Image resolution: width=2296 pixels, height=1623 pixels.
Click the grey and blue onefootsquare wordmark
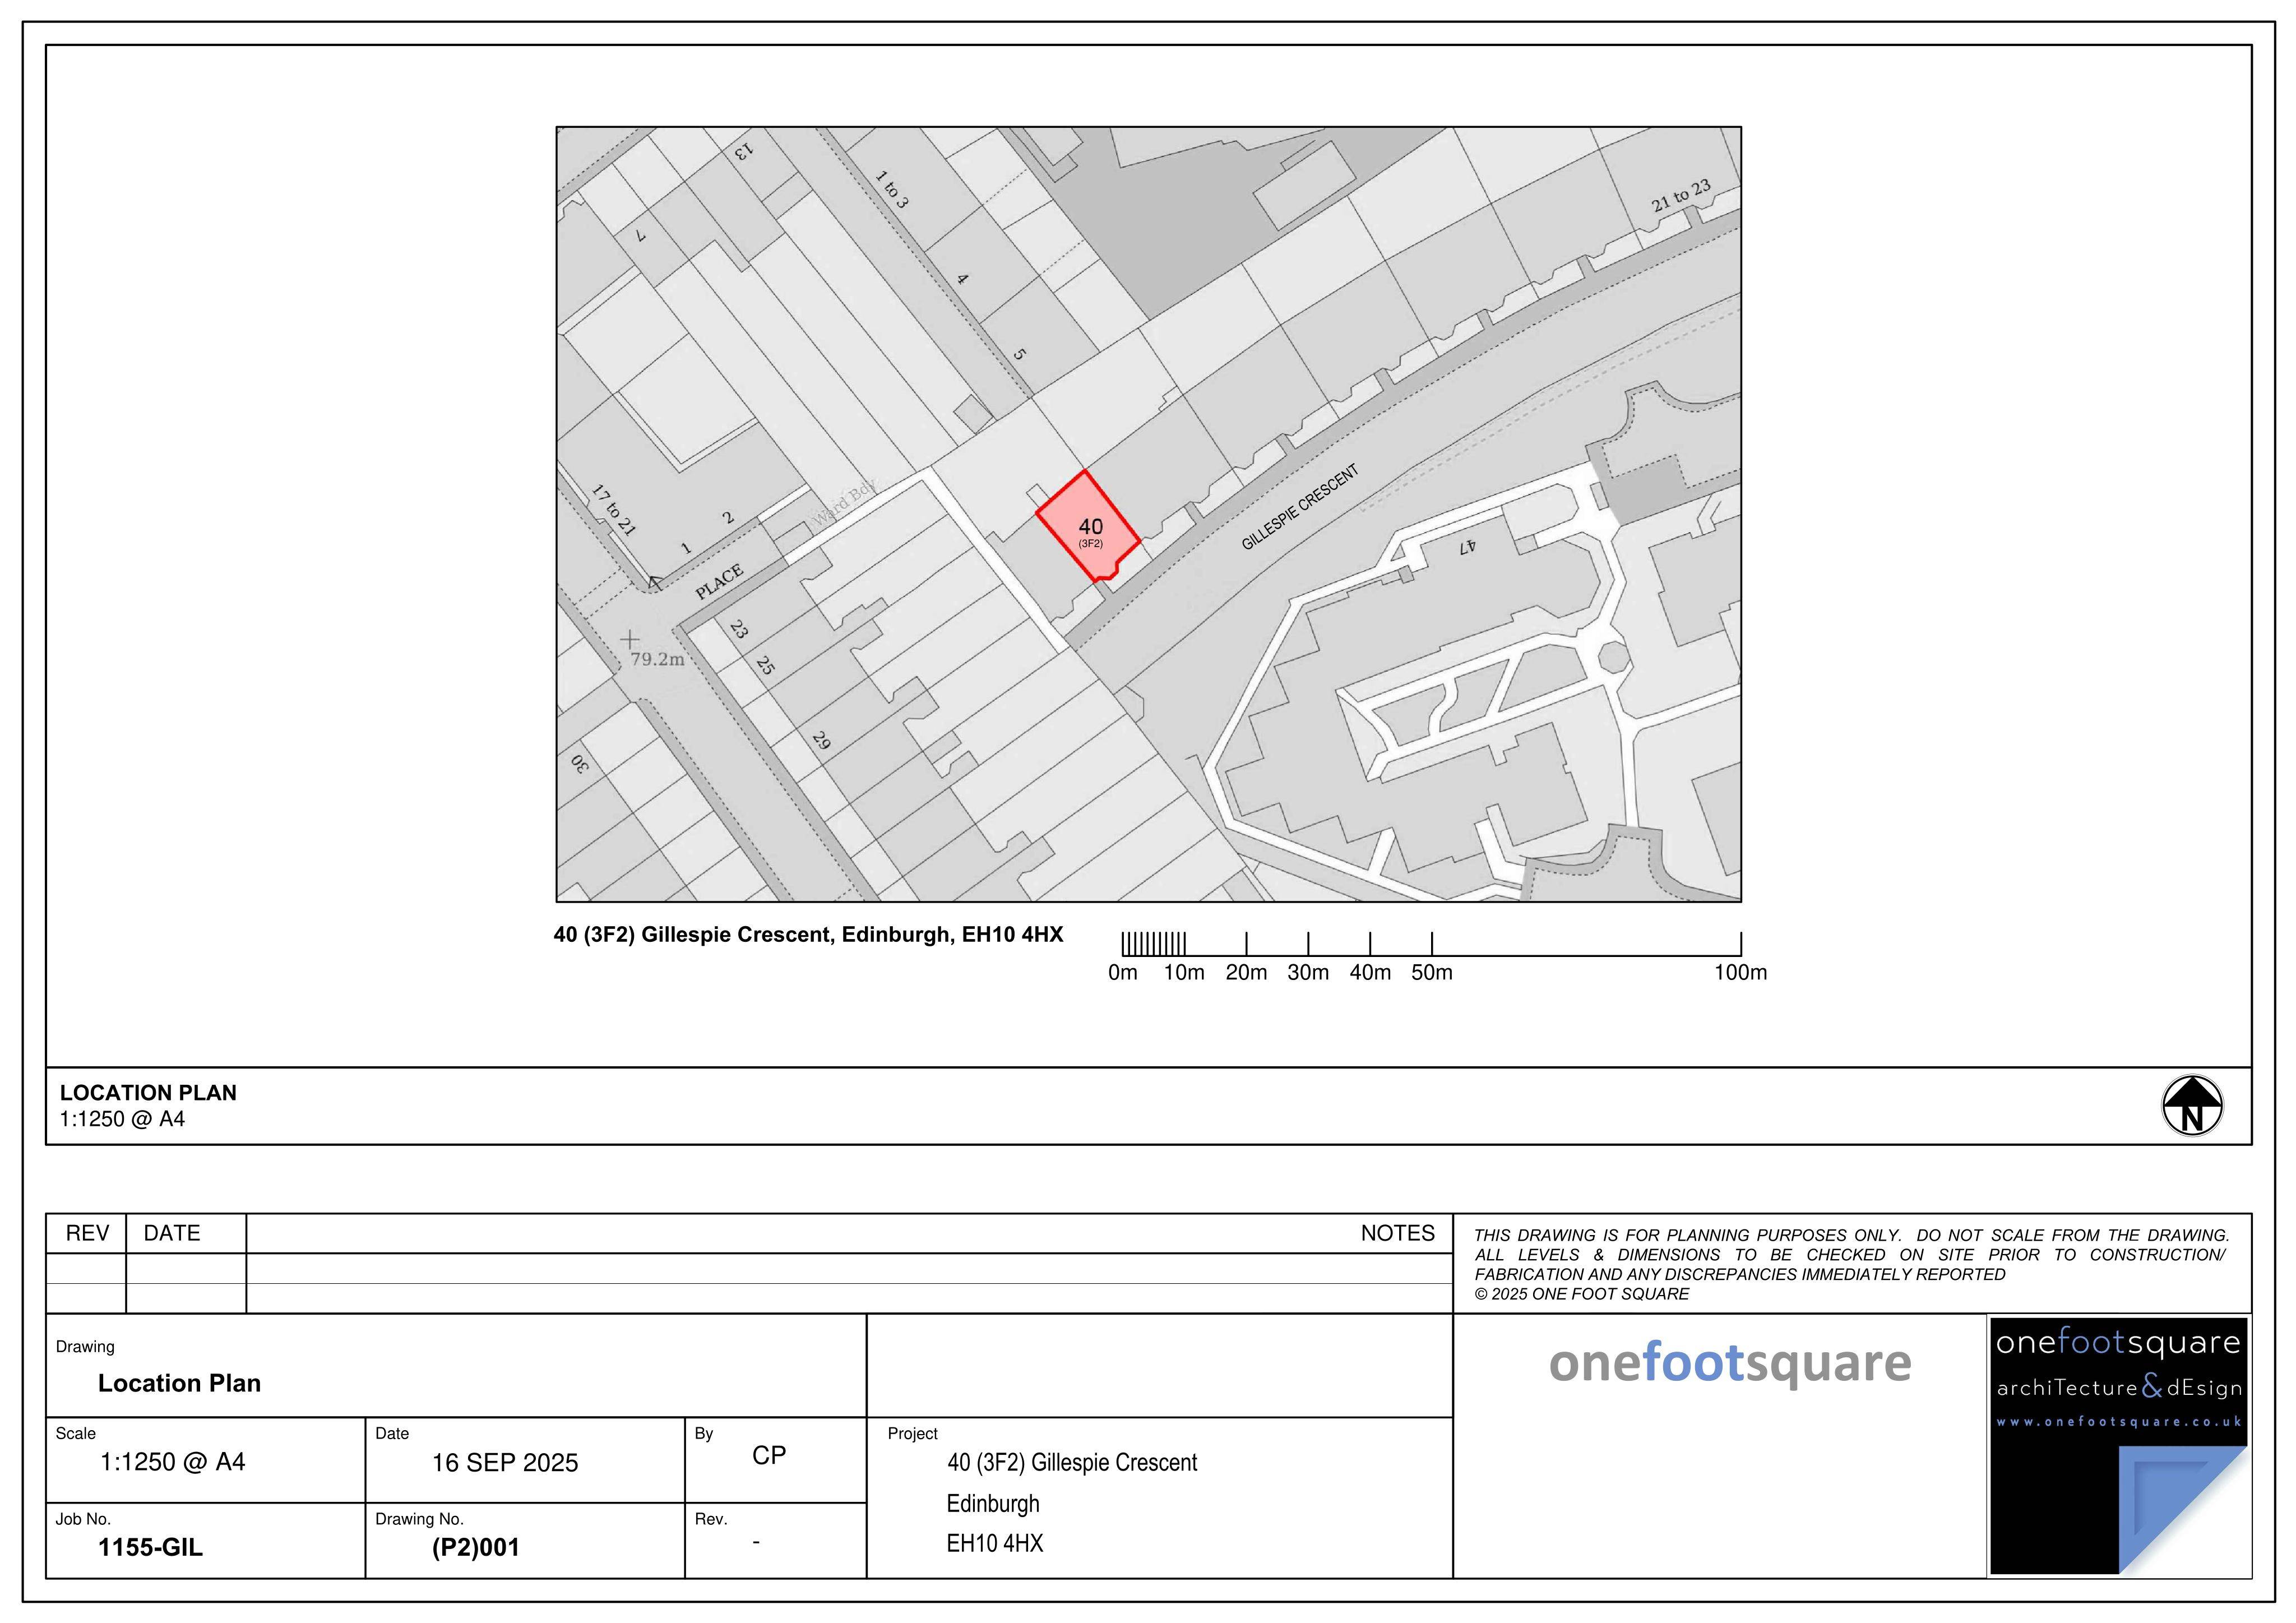click(1730, 1364)
